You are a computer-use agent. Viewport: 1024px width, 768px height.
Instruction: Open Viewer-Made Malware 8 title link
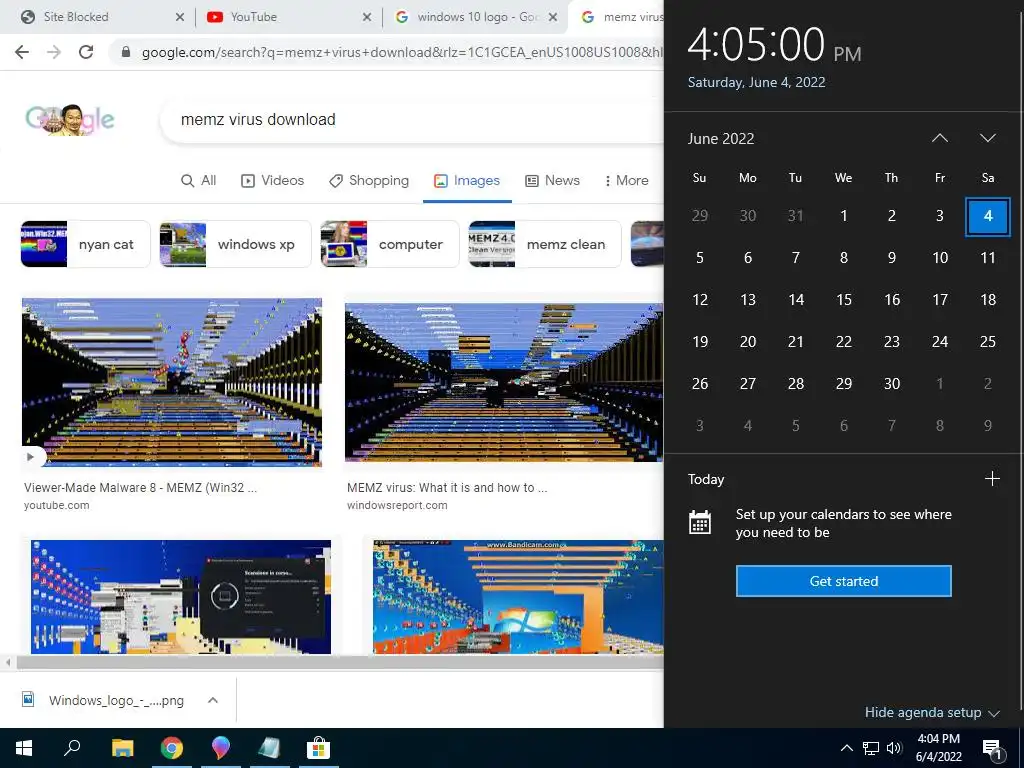(x=140, y=488)
